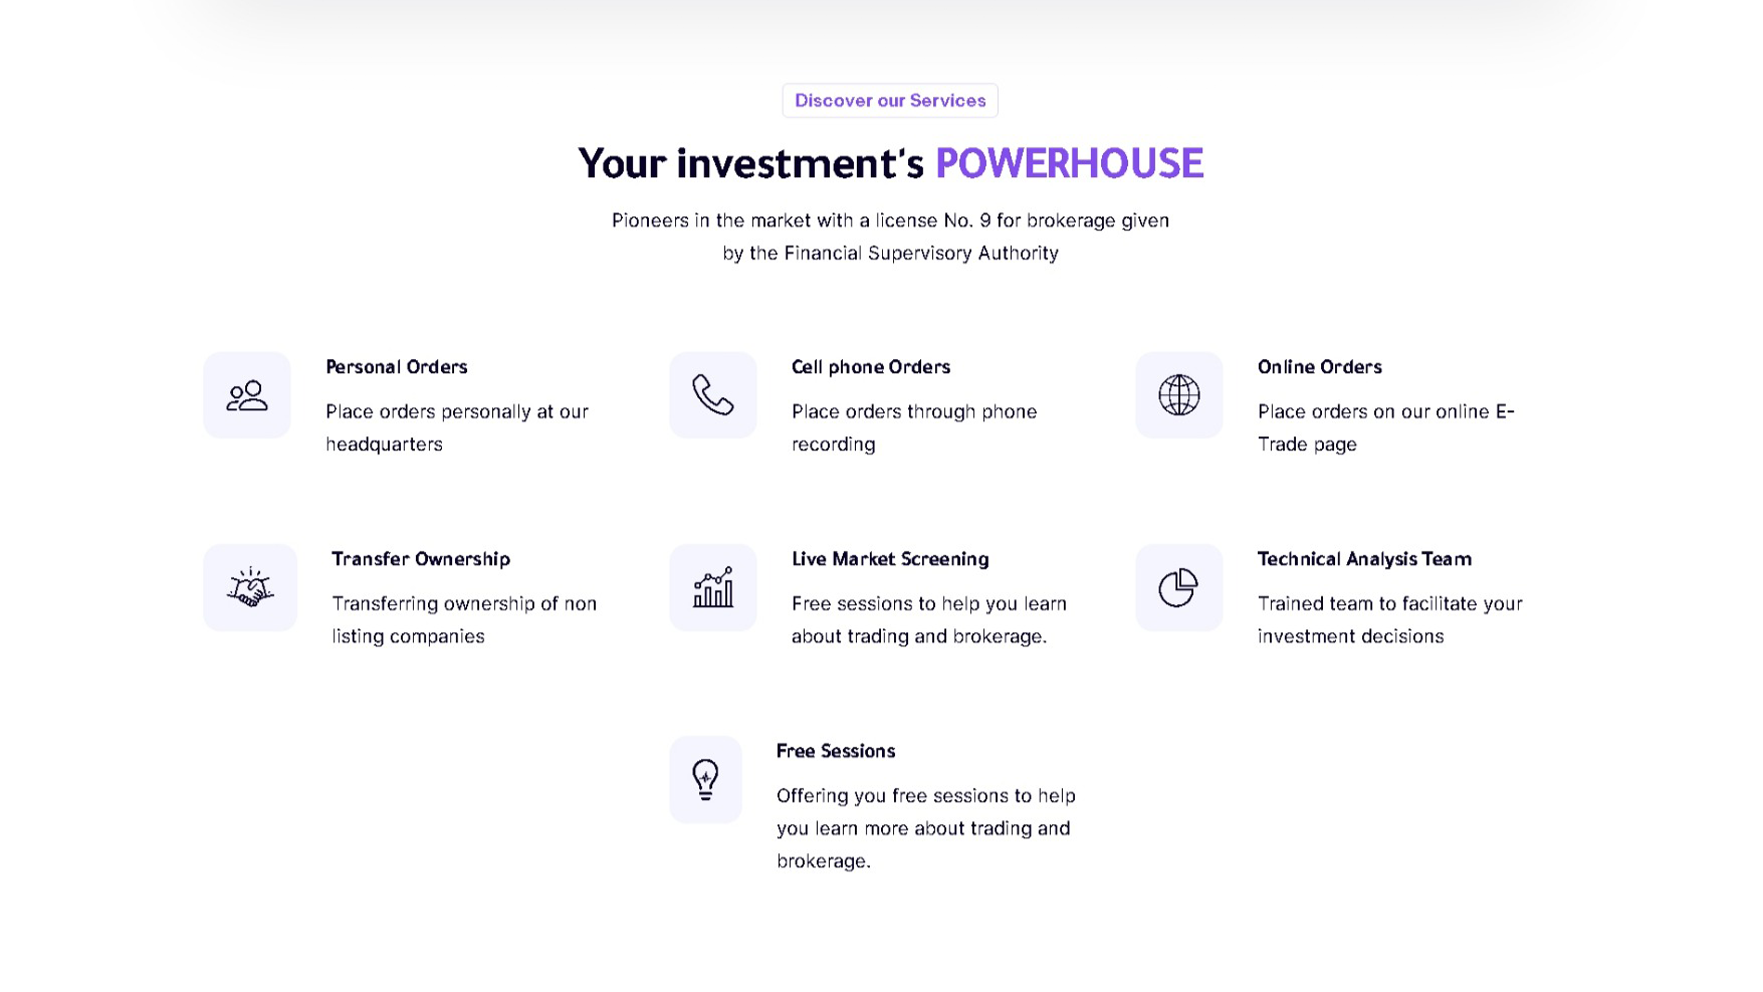Open the Free Sessions title
The width and height of the screenshot is (1763, 992).
click(836, 751)
